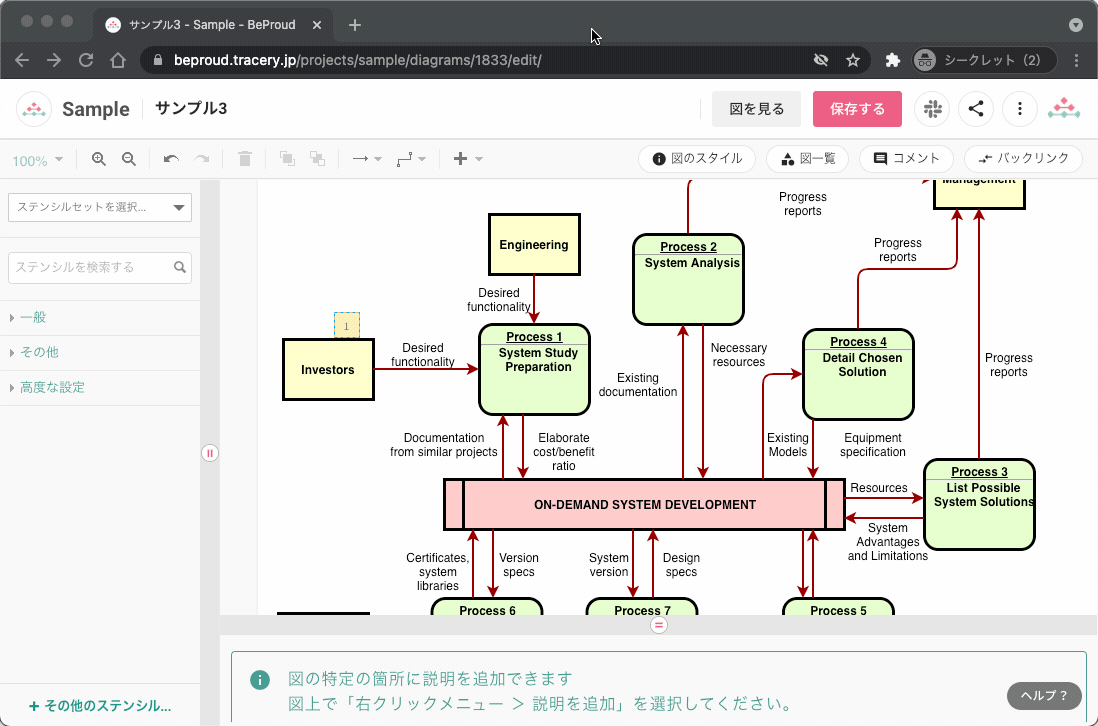Click the share icon in header
The height and width of the screenshot is (726, 1098).
(x=976, y=109)
